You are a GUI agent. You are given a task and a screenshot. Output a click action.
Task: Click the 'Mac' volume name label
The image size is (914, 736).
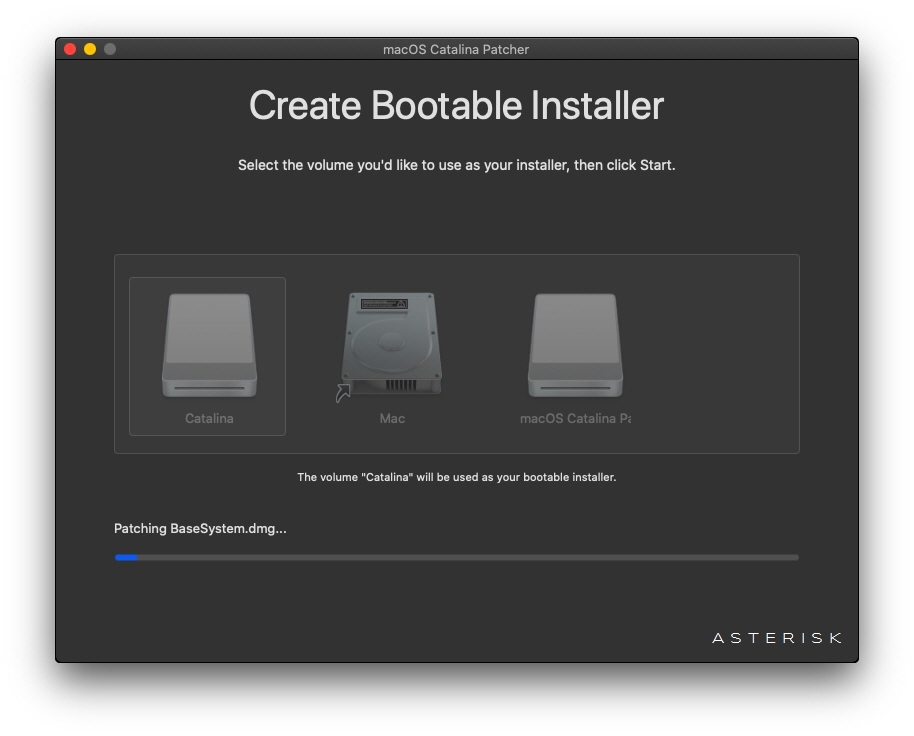pos(392,418)
